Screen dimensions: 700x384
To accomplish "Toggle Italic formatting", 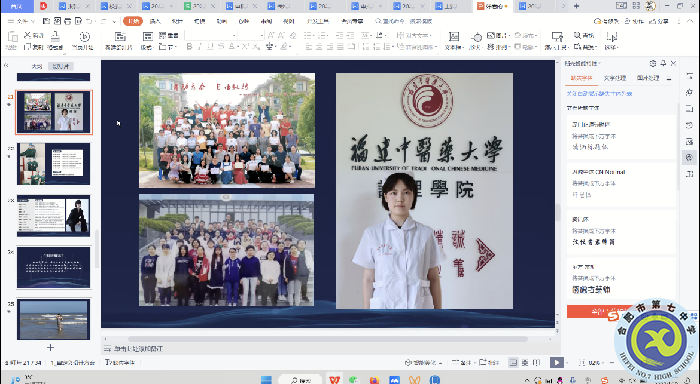I will [200, 46].
